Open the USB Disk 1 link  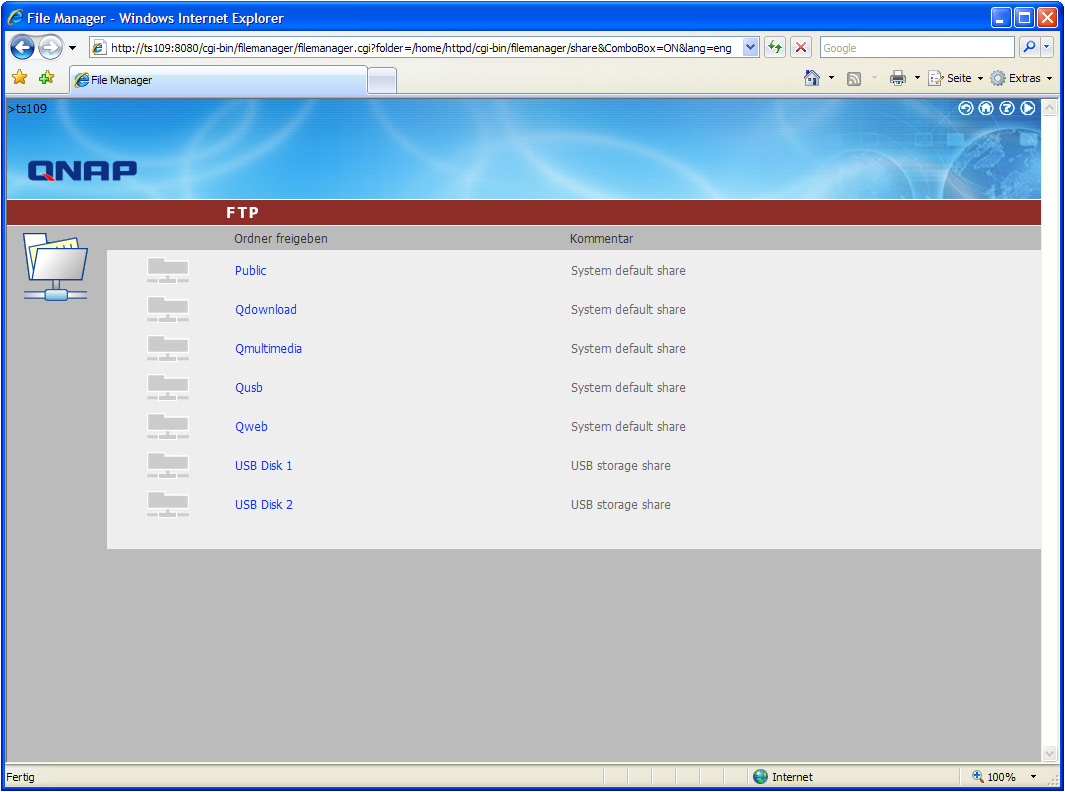tap(264, 466)
